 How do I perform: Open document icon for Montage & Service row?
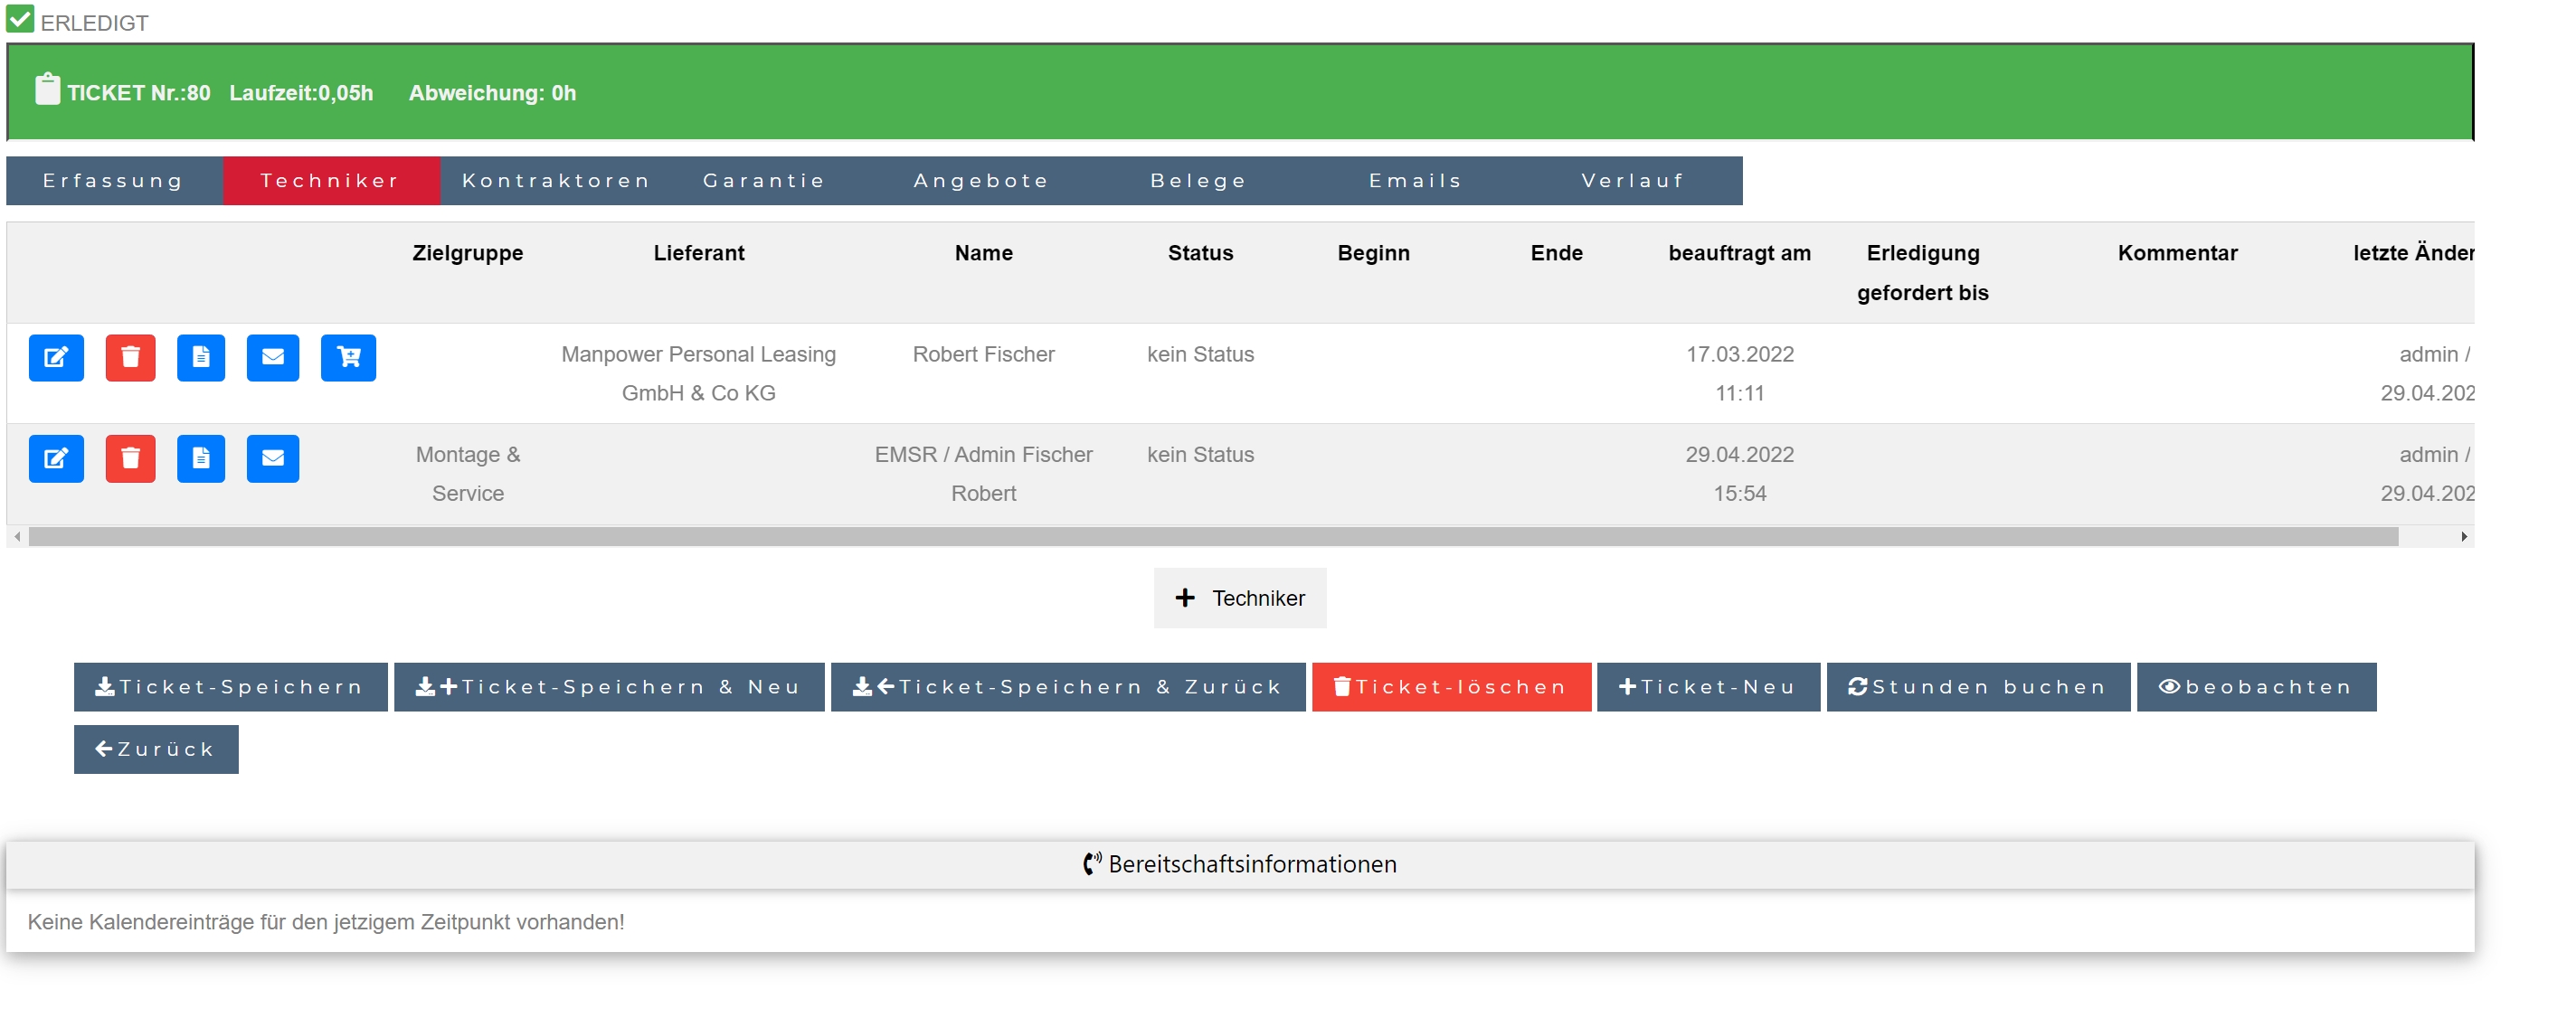201,459
